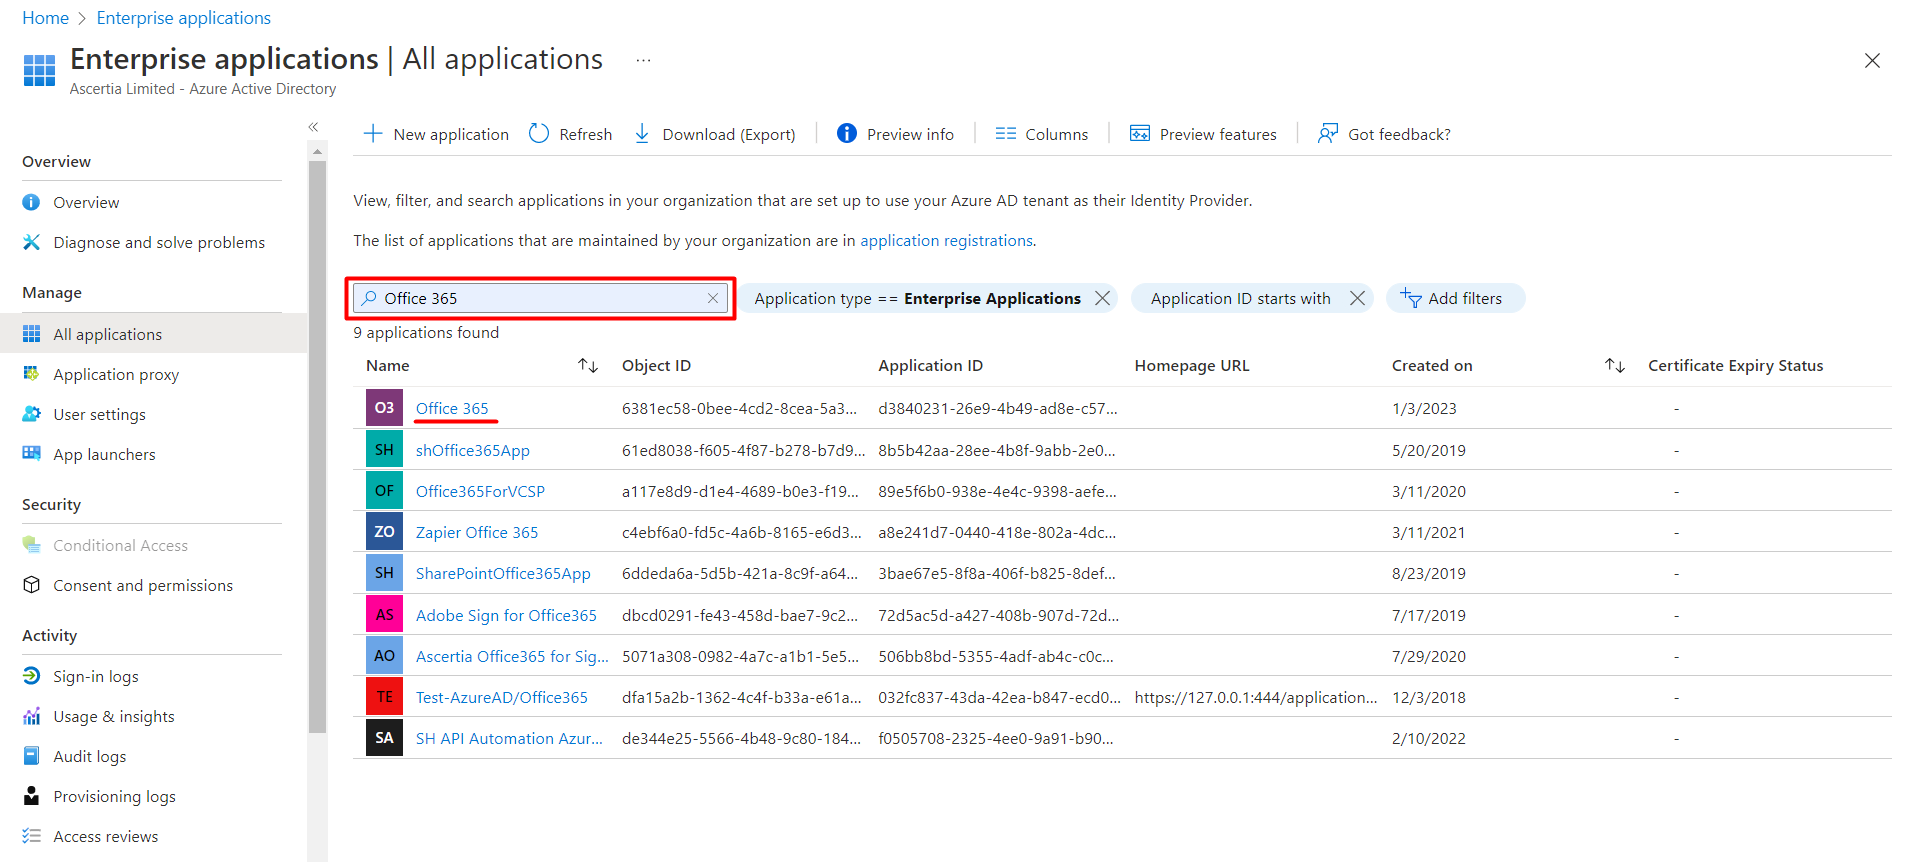Image resolution: width=1910 pixels, height=862 pixels.
Task: Clear the Office 365 search text
Action: click(x=713, y=298)
